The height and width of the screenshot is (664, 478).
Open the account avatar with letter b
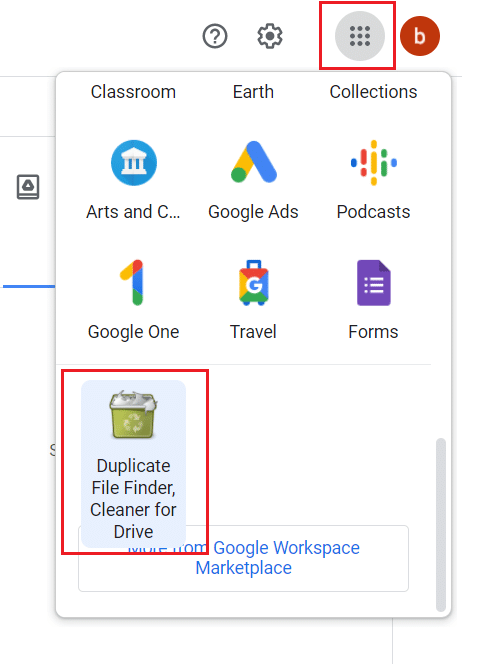tap(420, 36)
